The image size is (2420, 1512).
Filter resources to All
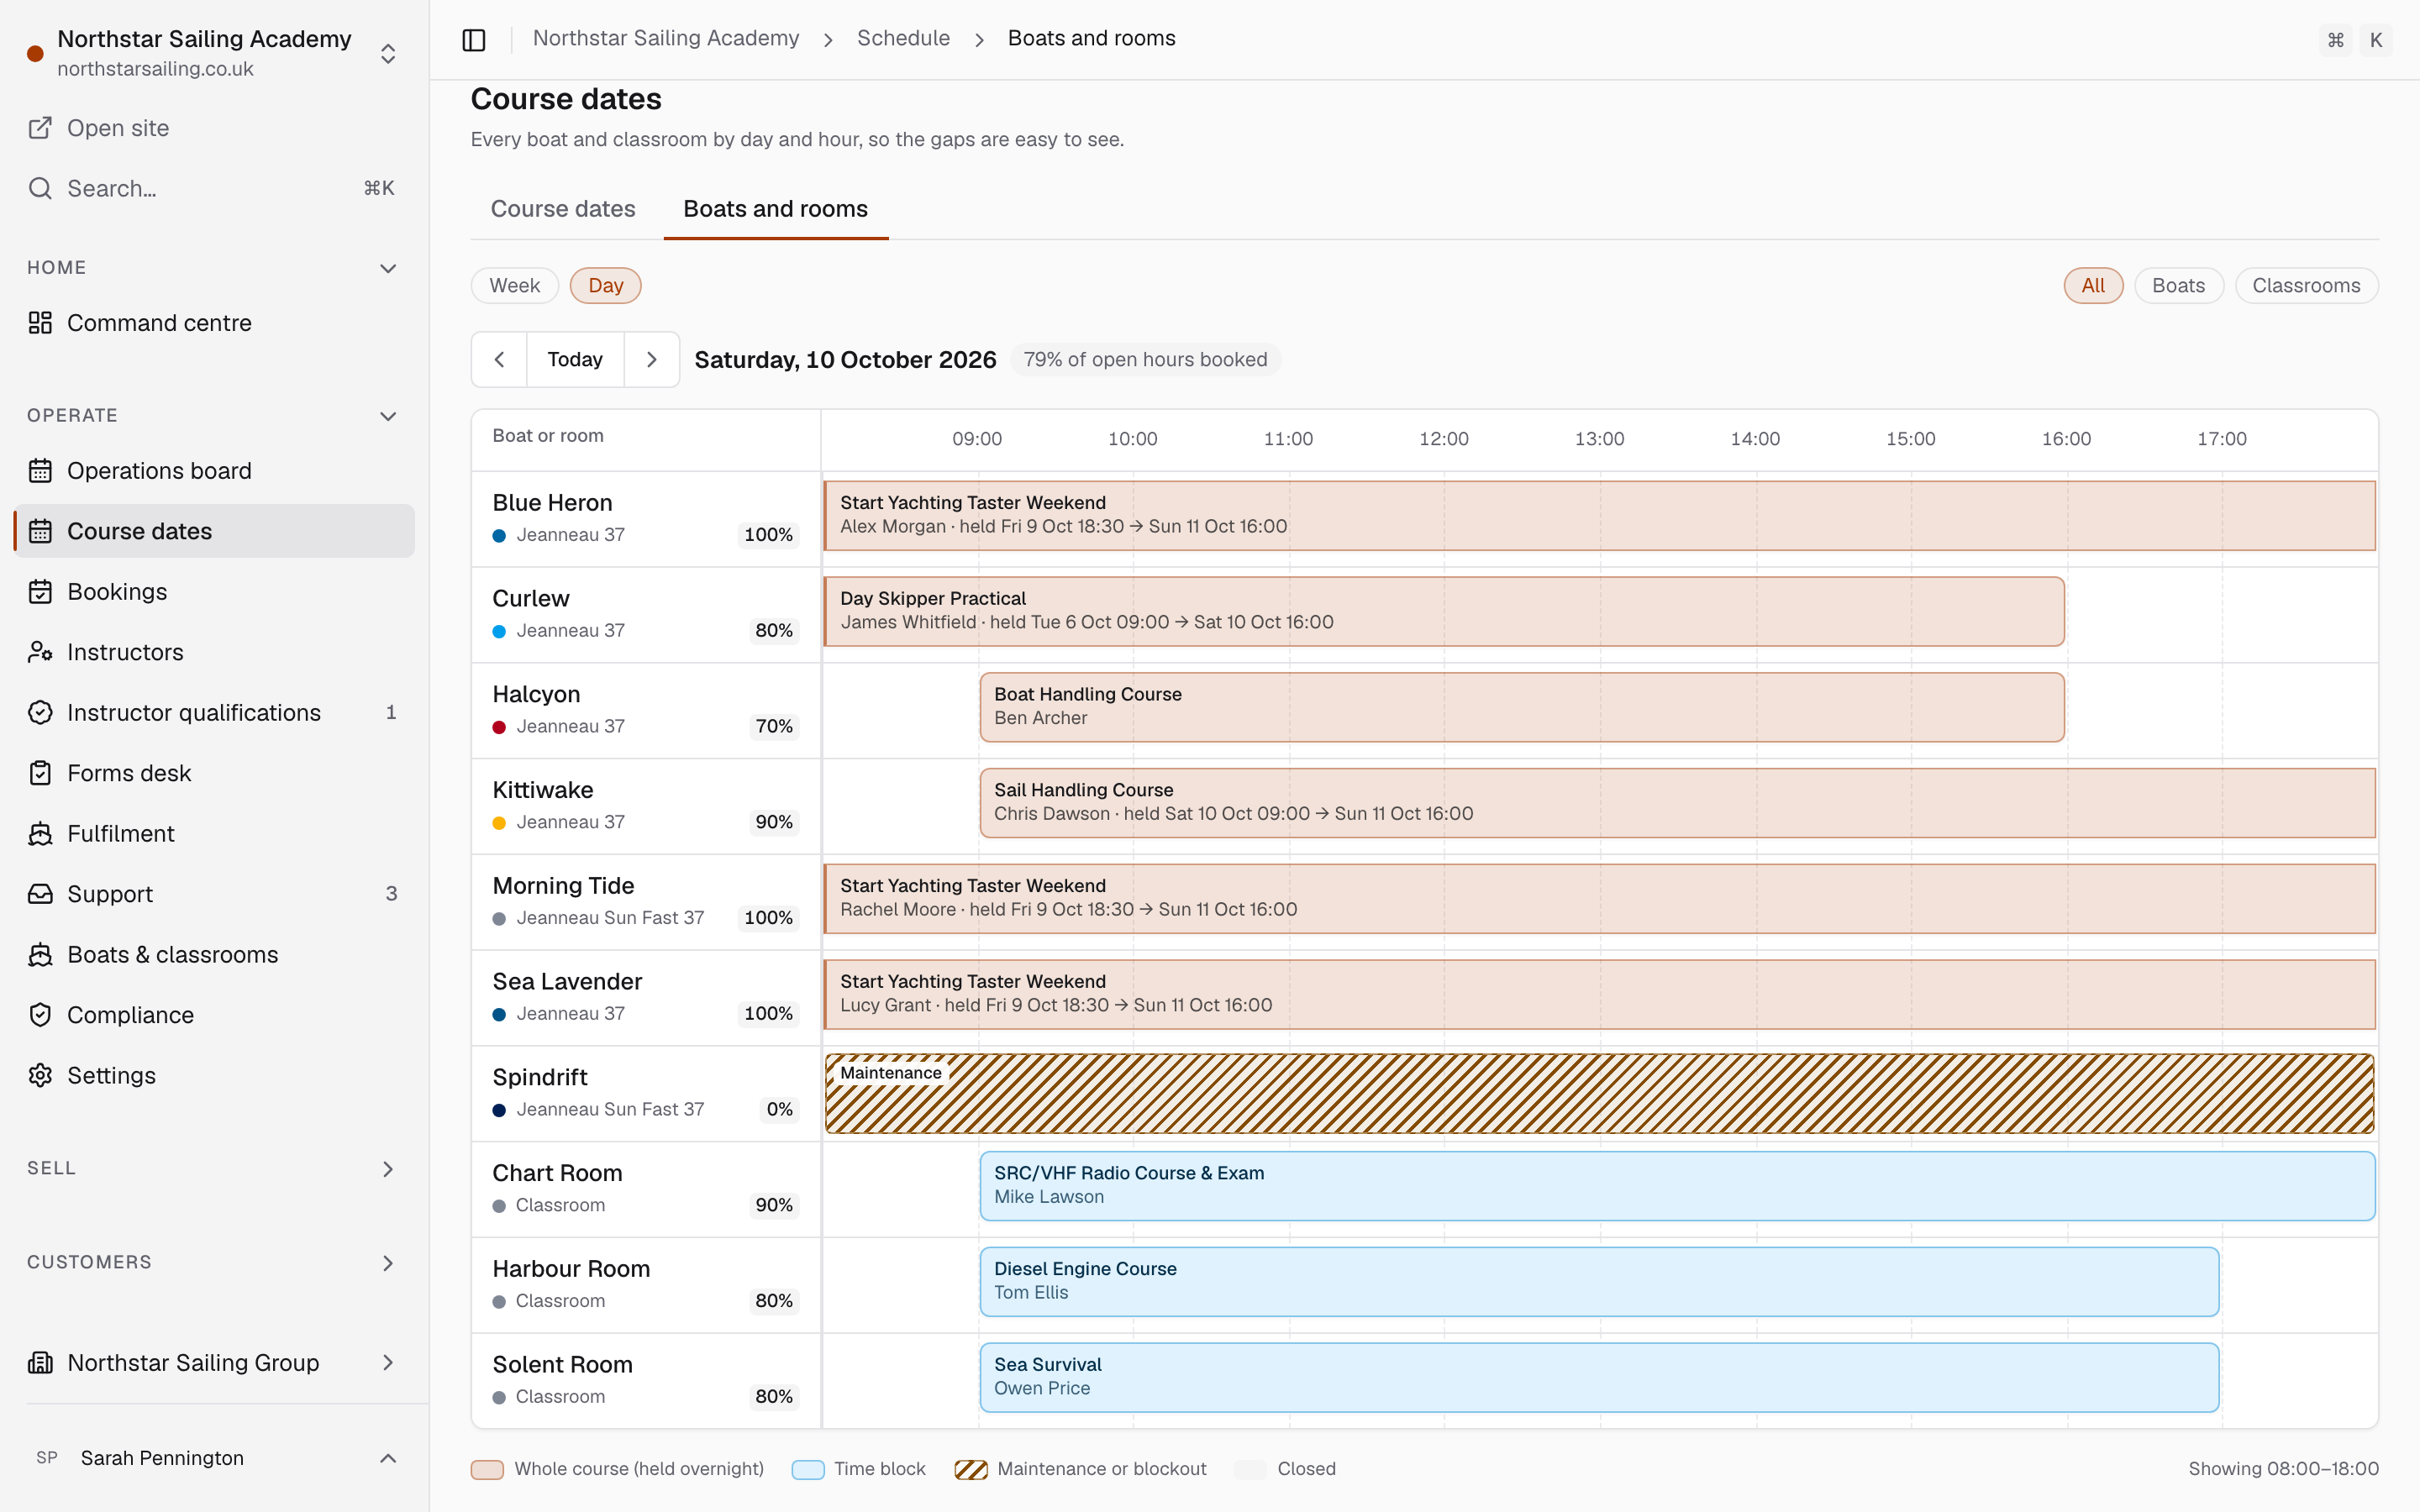click(x=2093, y=286)
